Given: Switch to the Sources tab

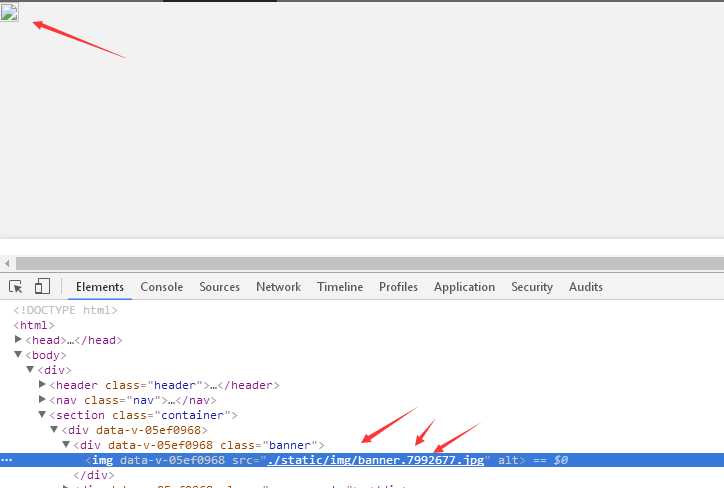Looking at the screenshot, I should click(219, 287).
